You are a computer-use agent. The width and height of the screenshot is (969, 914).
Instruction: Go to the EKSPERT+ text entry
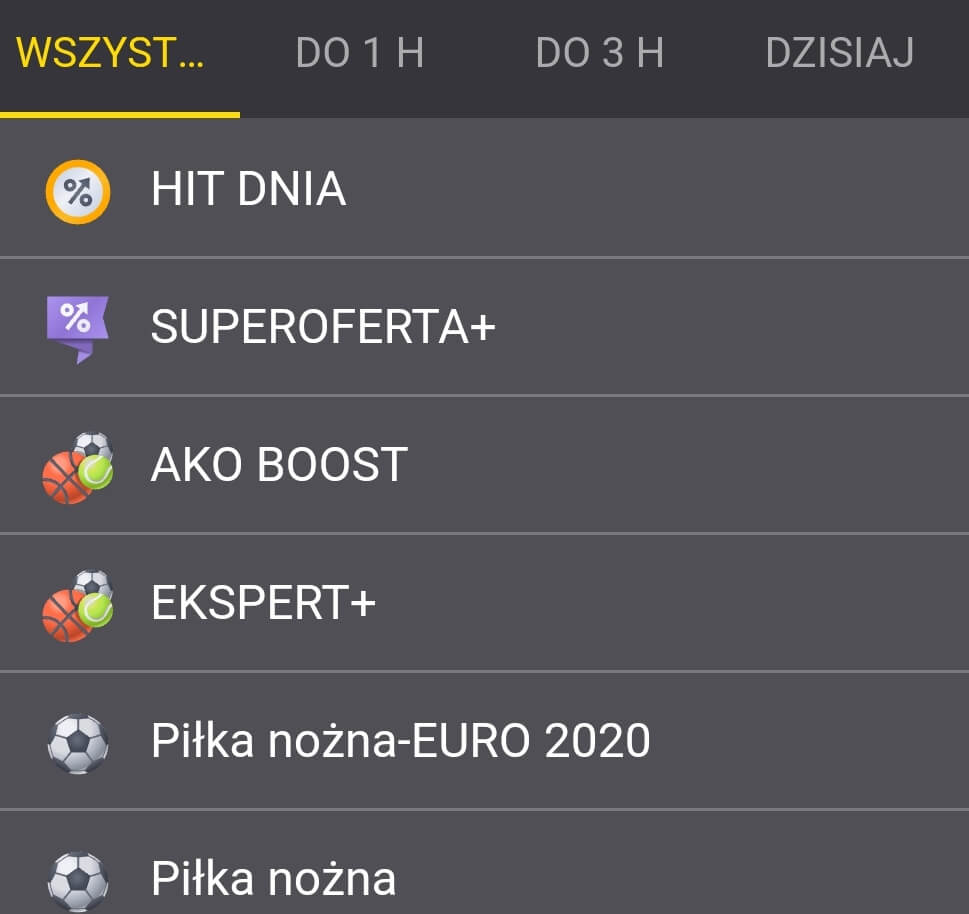coord(263,603)
